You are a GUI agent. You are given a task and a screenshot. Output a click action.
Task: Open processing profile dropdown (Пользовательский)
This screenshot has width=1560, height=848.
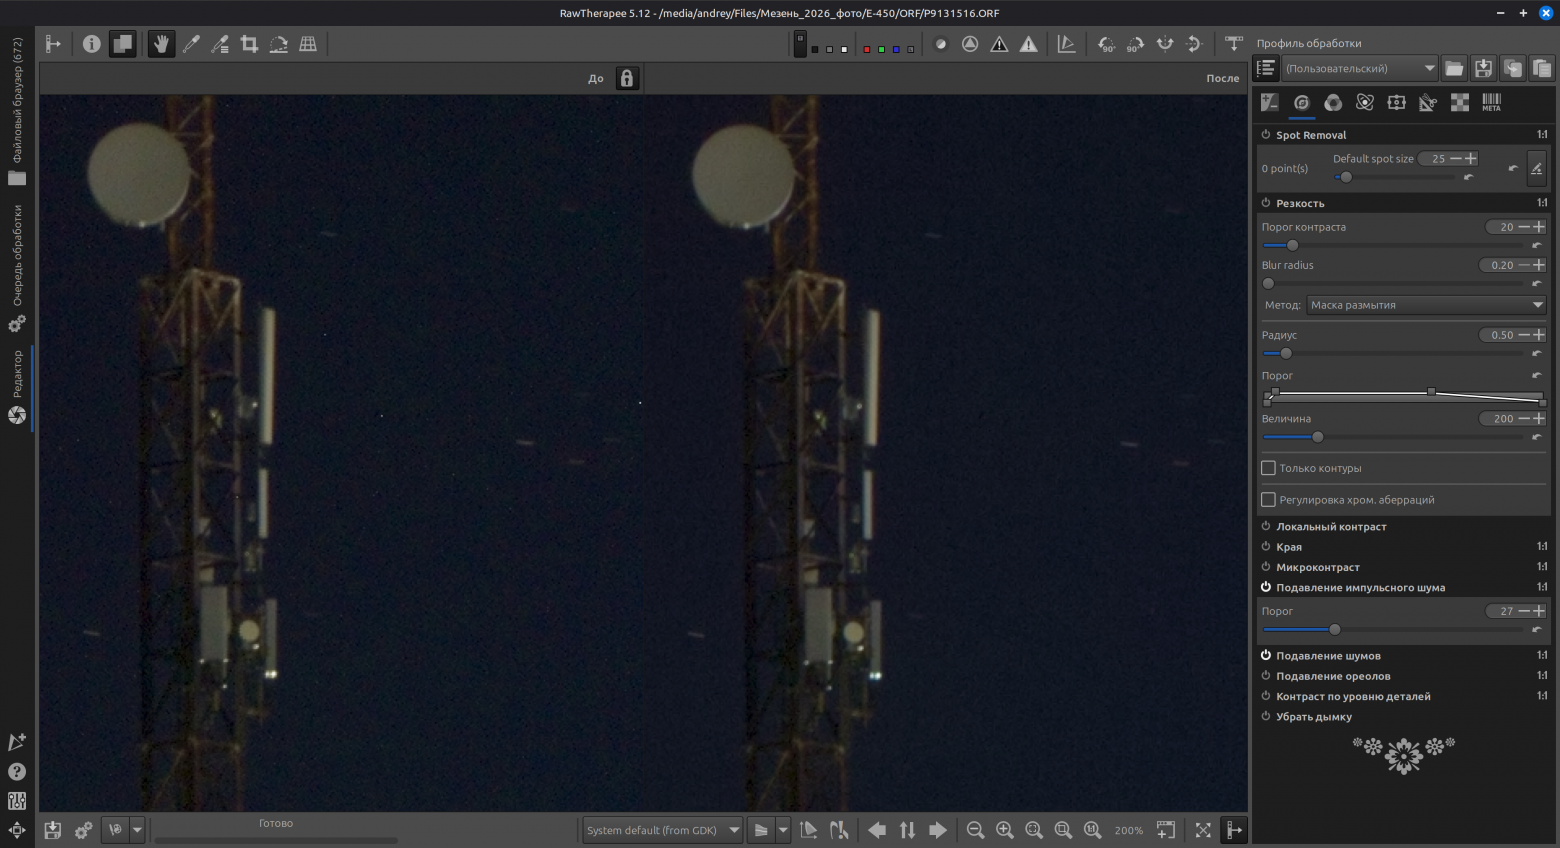[x=1360, y=68]
